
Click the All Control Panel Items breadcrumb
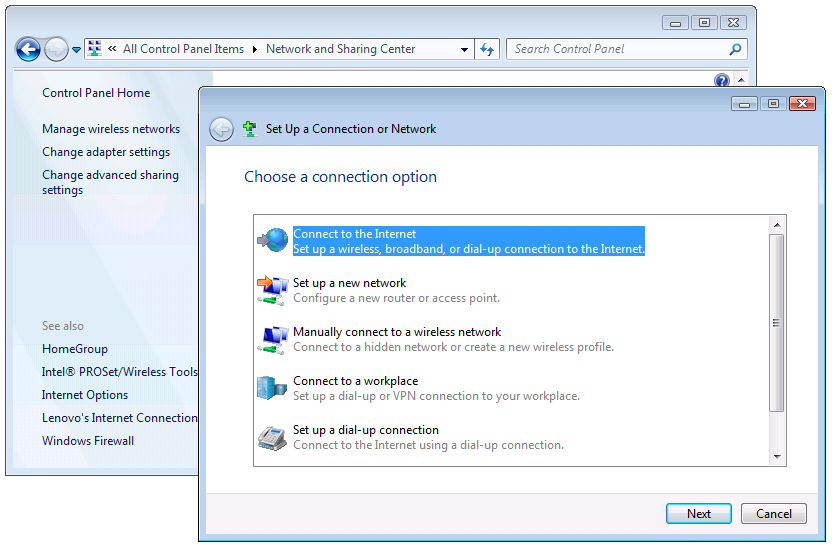(184, 49)
